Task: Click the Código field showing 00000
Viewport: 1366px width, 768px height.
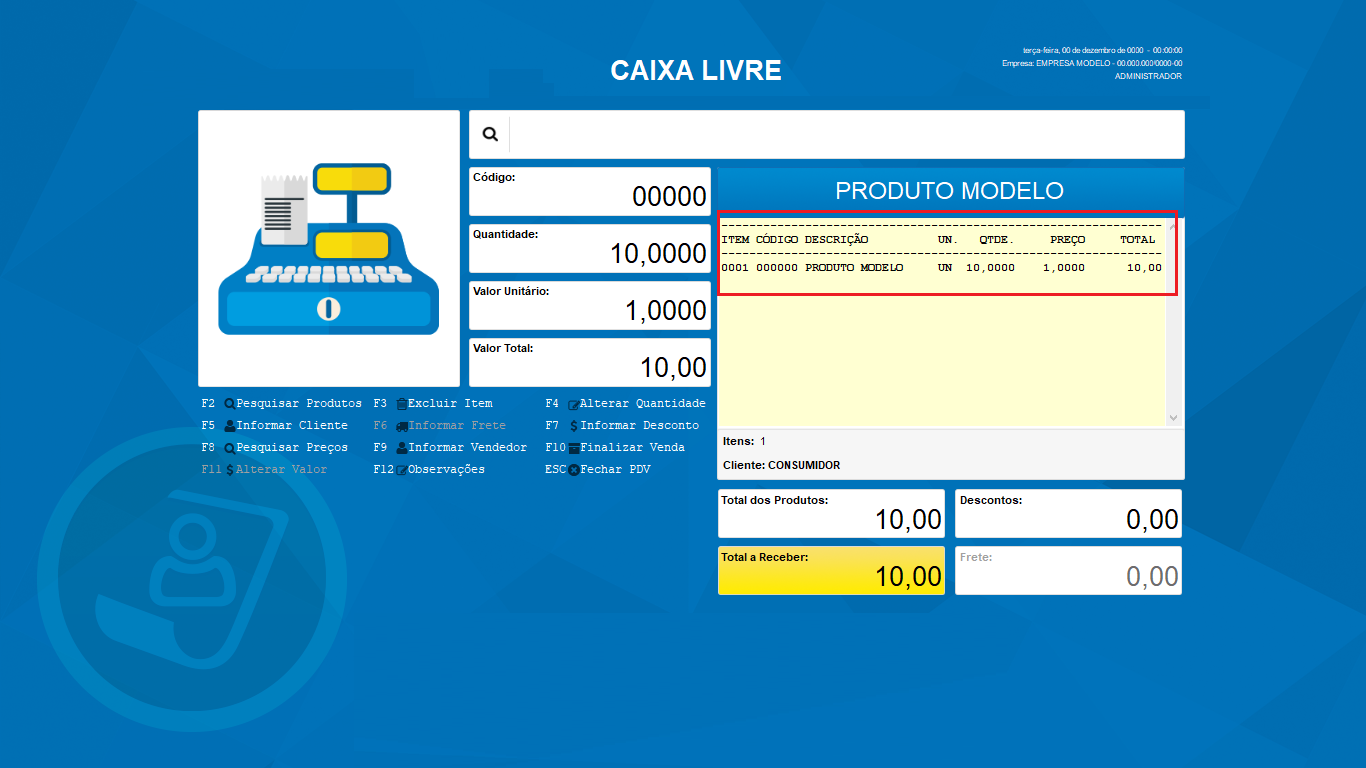Action: coord(590,191)
